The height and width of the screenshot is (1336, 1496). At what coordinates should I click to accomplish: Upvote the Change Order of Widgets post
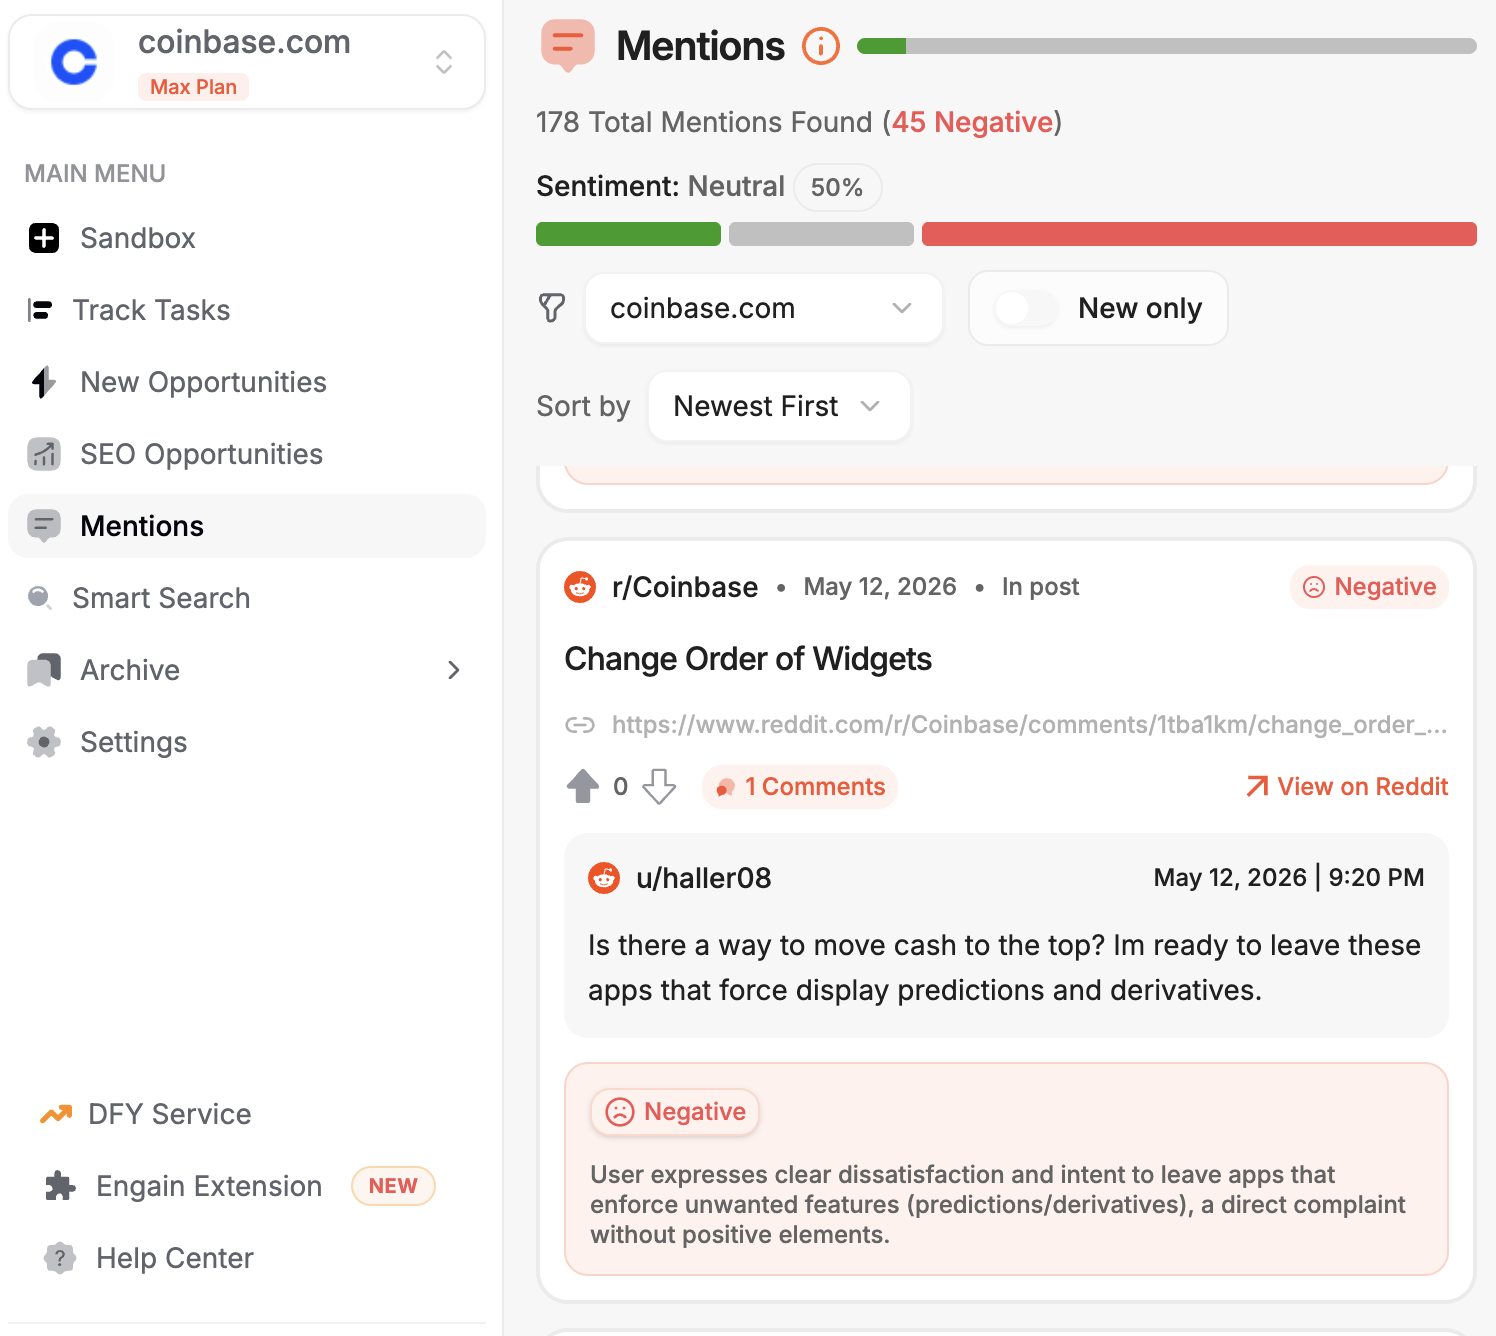pyautogui.click(x=582, y=787)
